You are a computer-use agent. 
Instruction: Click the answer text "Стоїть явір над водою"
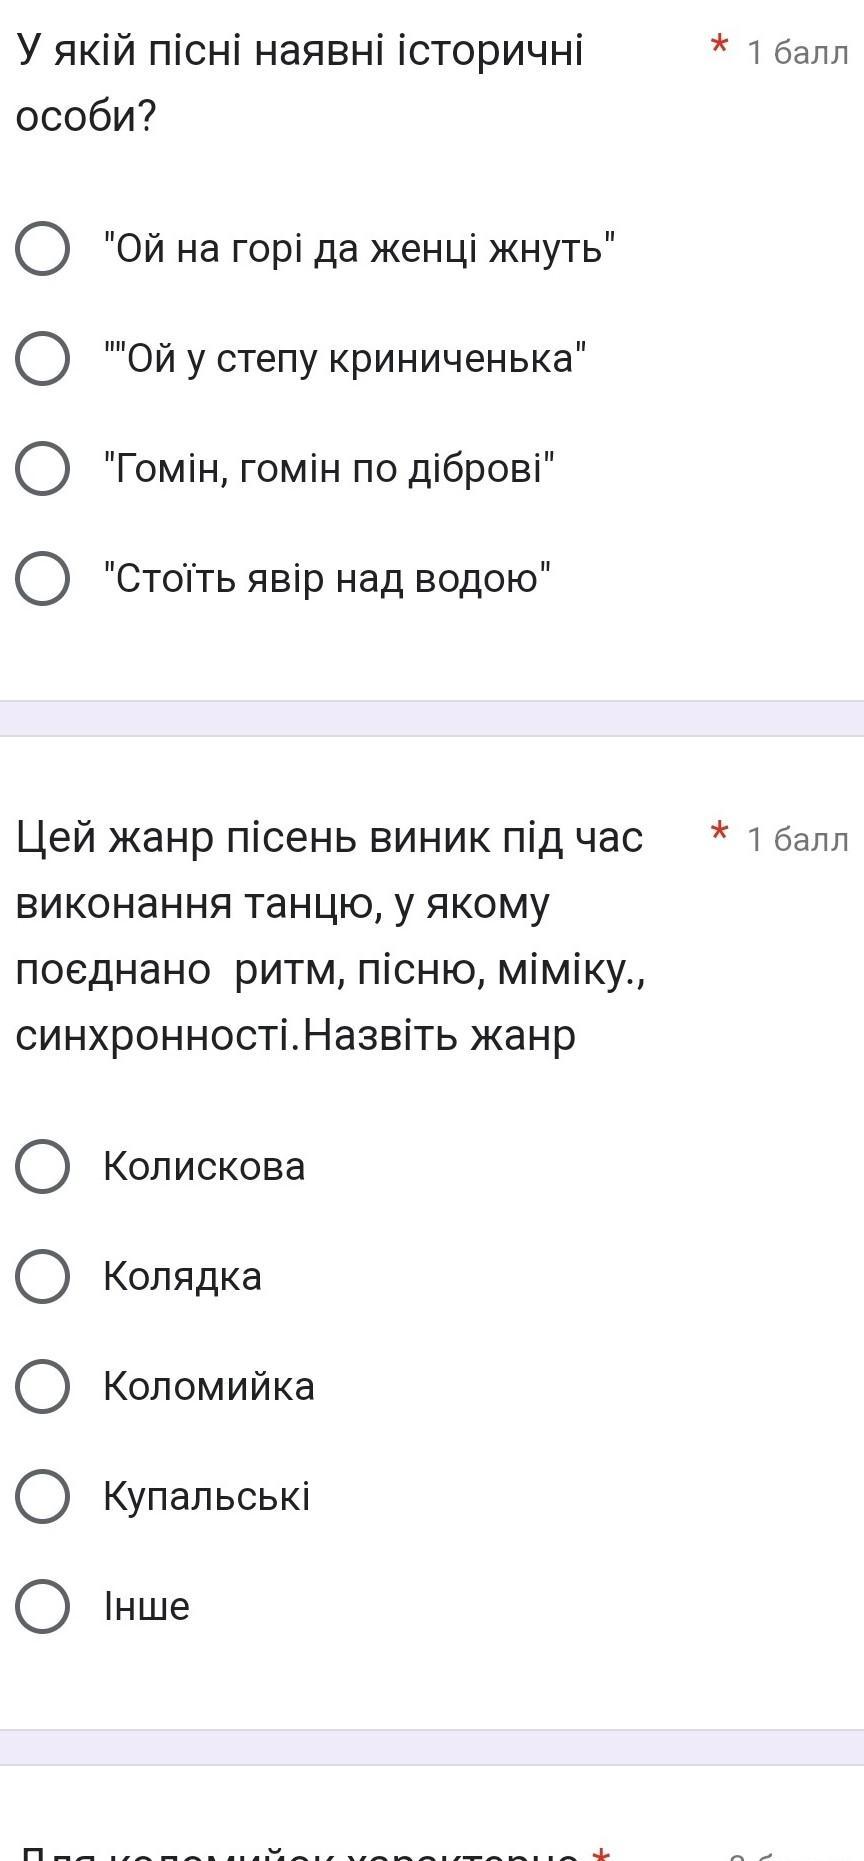pyautogui.click(x=328, y=579)
